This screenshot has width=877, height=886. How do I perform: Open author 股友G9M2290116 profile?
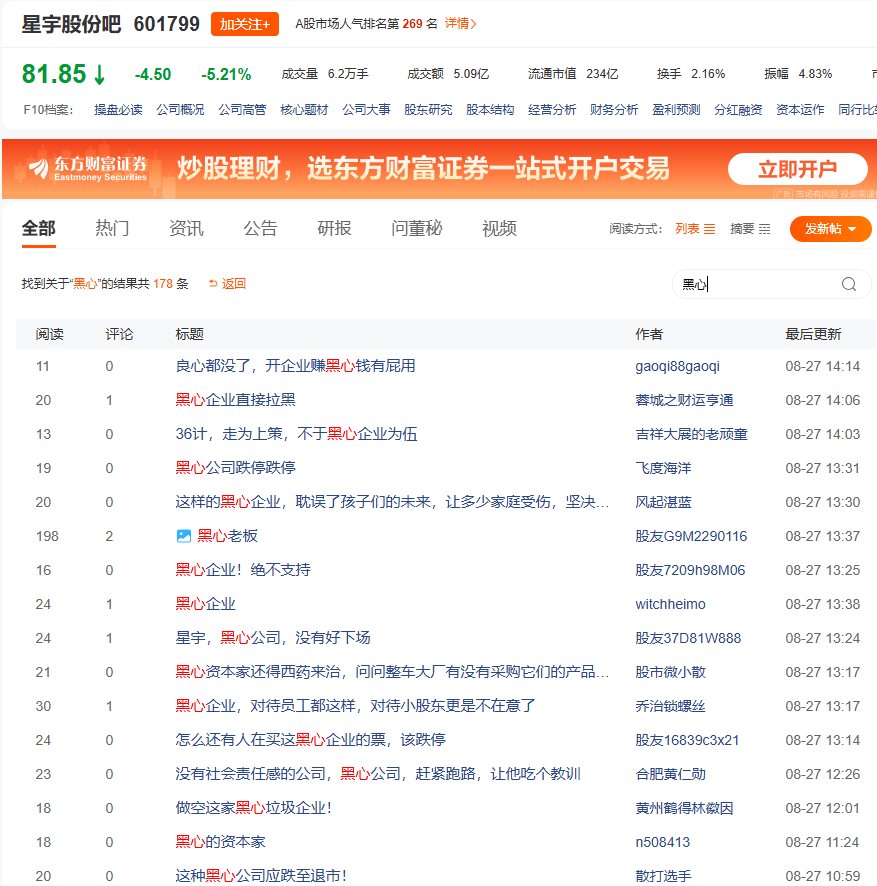[x=691, y=536]
